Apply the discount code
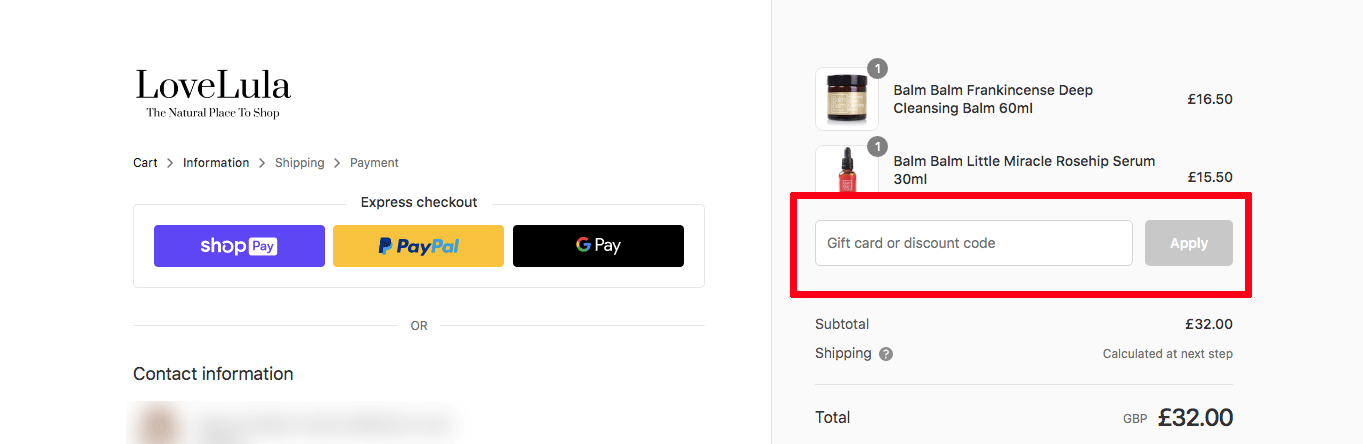Screen dimensions: 1363x444 pyautogui.click(x=1189, y=243)
